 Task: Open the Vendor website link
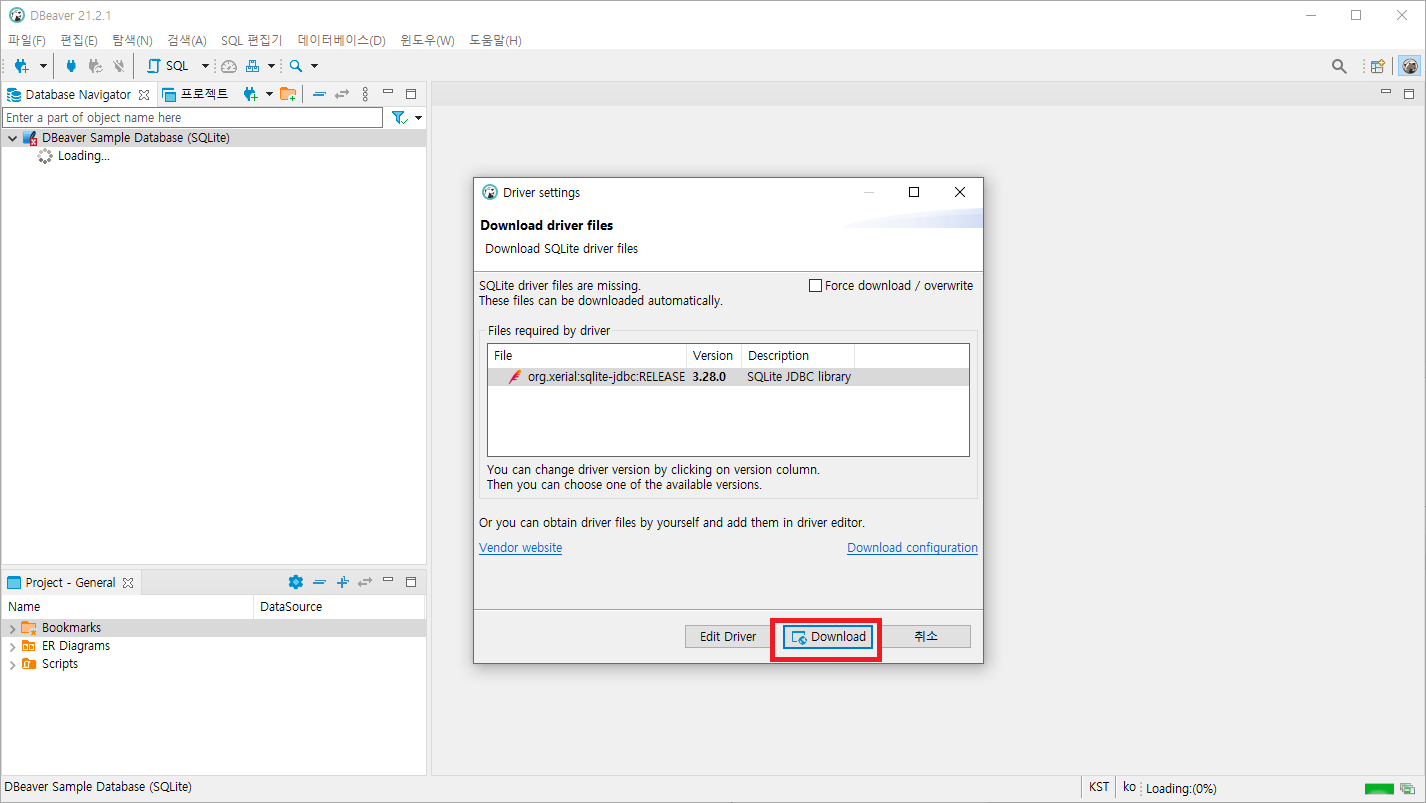coord(520,548)
